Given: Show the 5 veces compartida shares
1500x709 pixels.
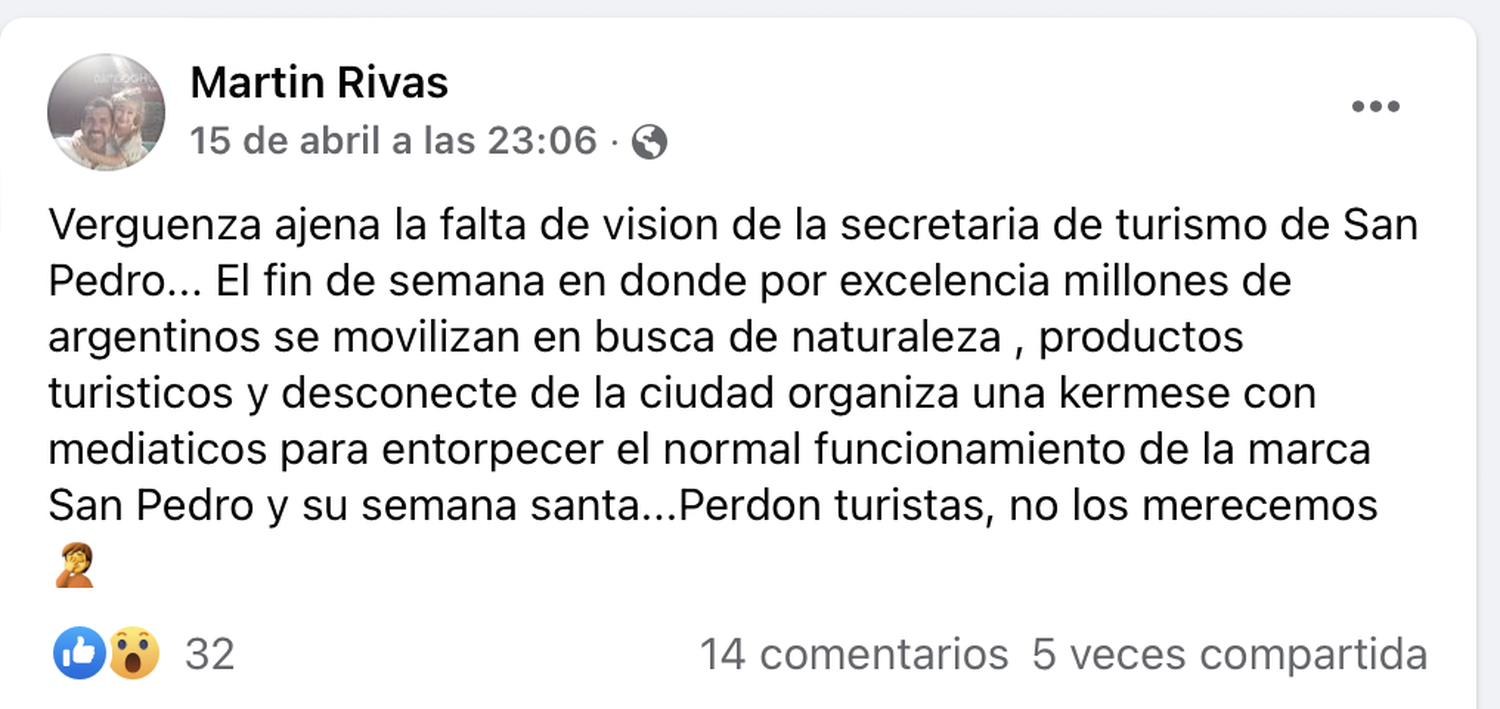Looking at the screenshot, I should [x=1229, y=655].
